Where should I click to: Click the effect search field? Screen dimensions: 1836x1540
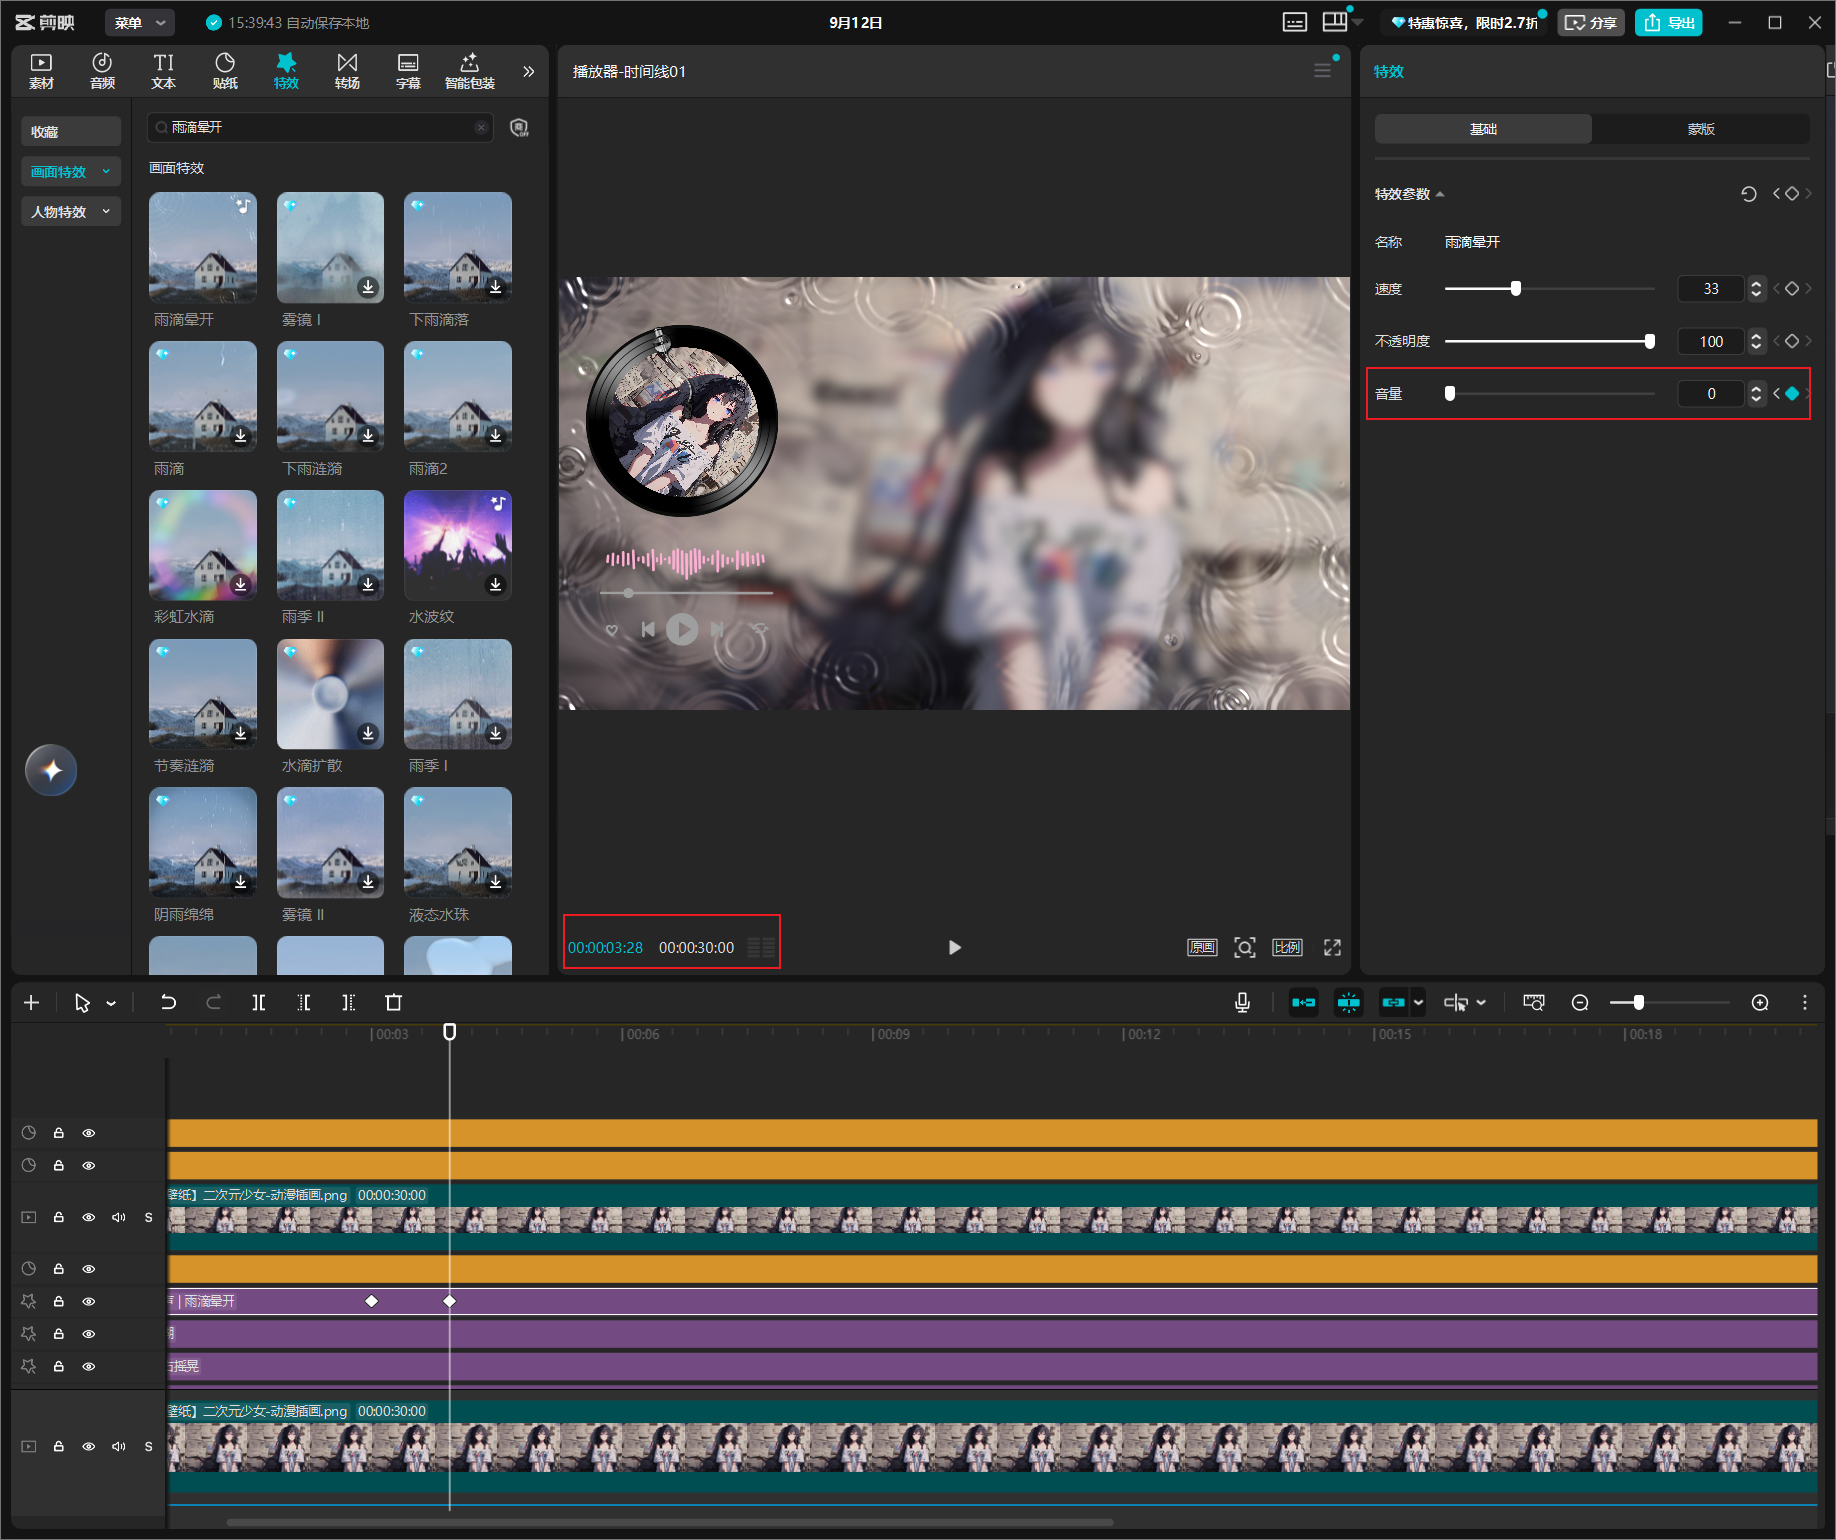pyautogui.click(x=320, y=127)
